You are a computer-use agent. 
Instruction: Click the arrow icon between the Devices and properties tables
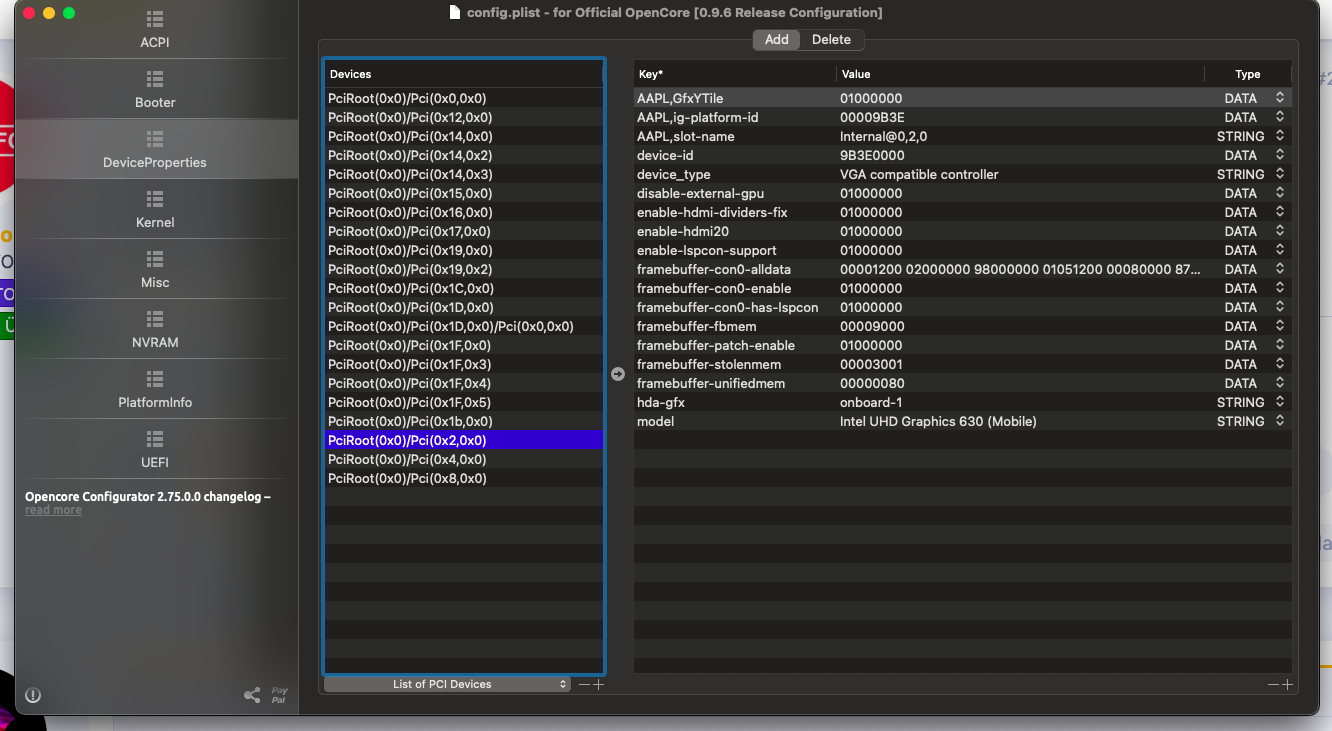(618, 374)
